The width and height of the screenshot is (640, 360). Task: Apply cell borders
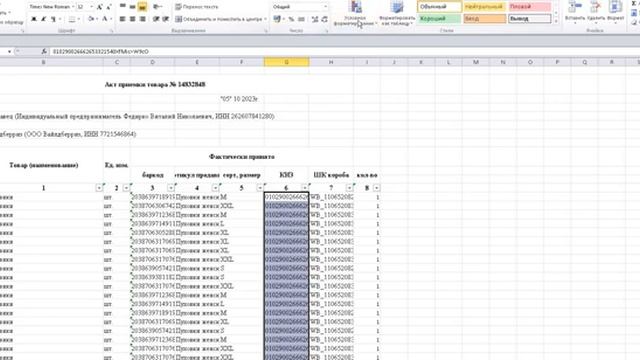click(x=72, y=19)
